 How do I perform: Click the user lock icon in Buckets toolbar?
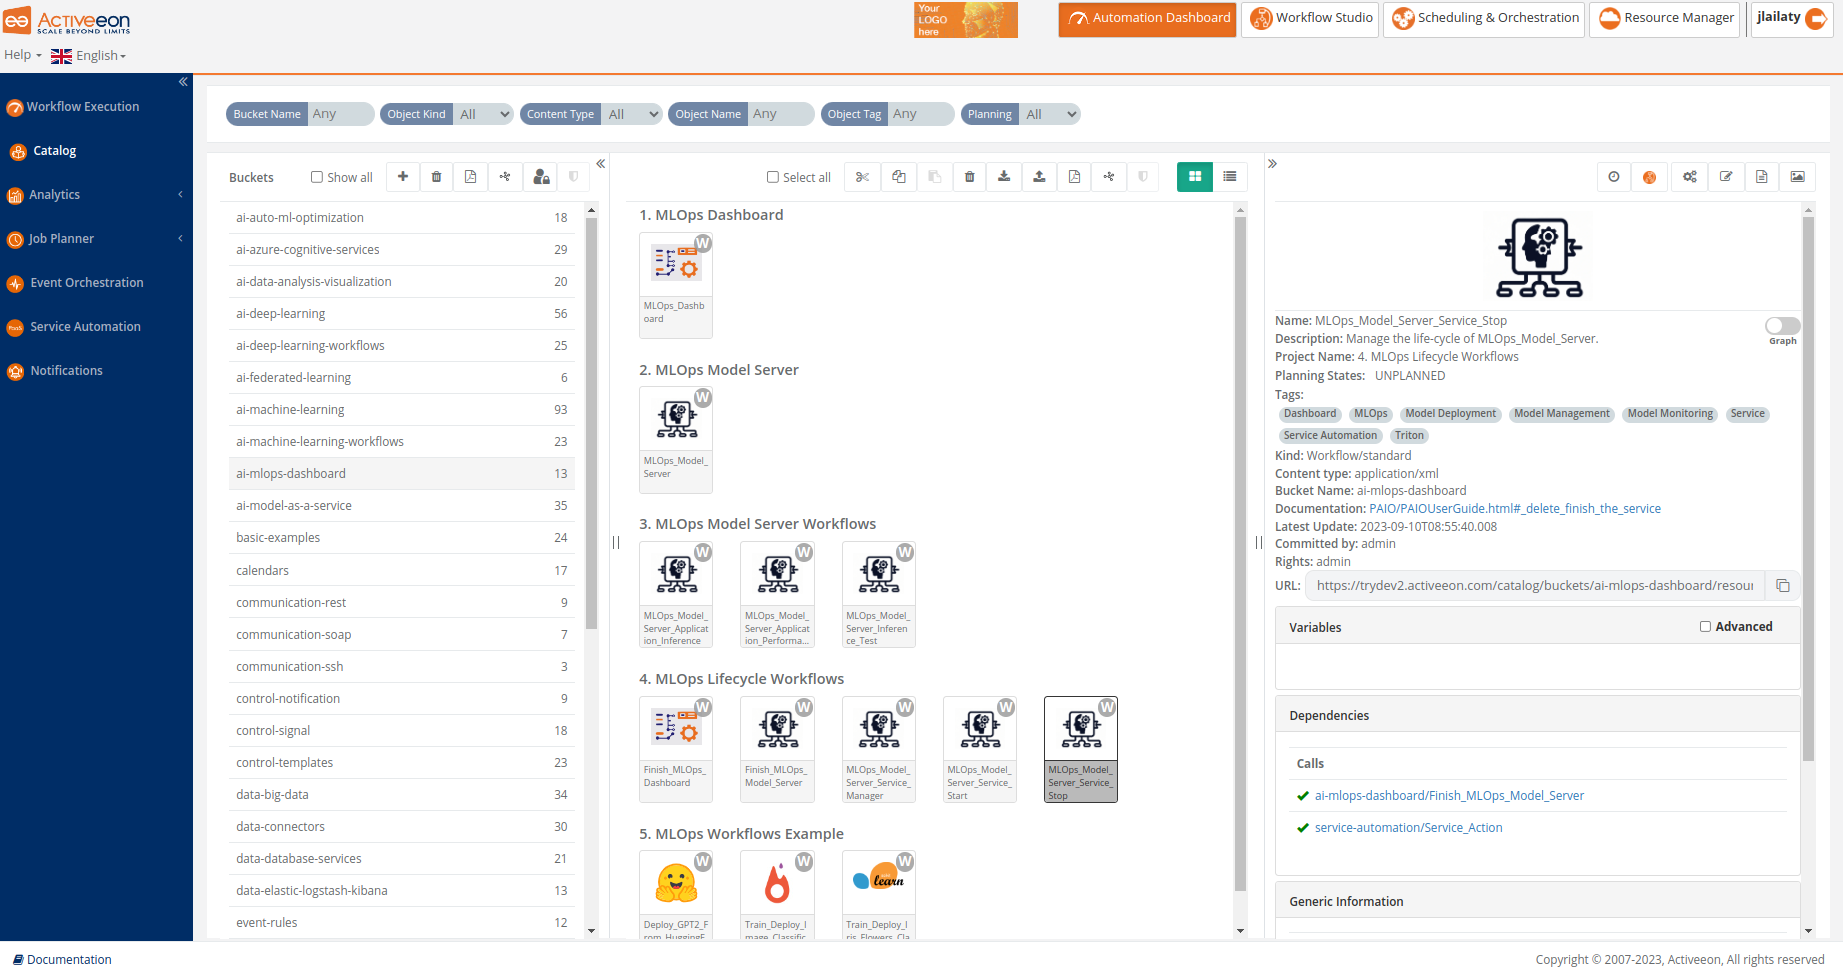pyautogui.click(x=541, y=177)
